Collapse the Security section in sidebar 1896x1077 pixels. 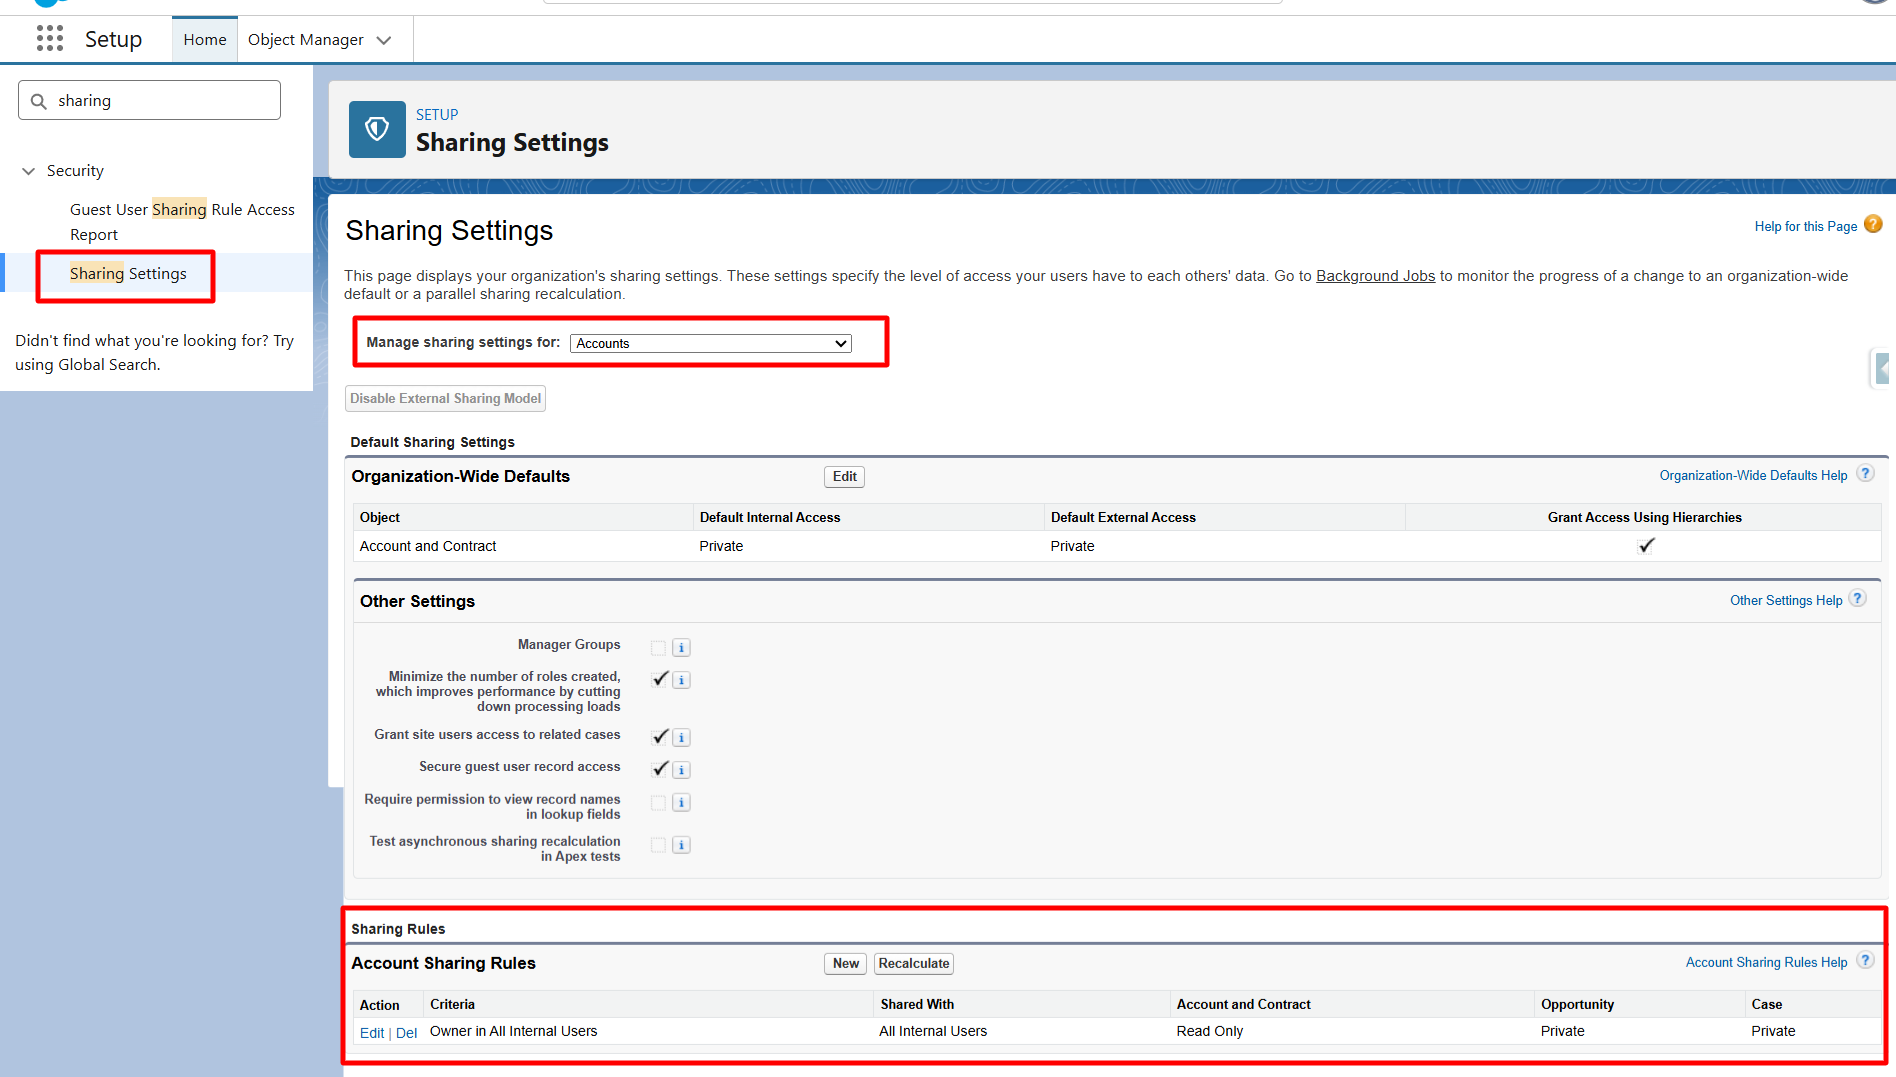point(29,171)
